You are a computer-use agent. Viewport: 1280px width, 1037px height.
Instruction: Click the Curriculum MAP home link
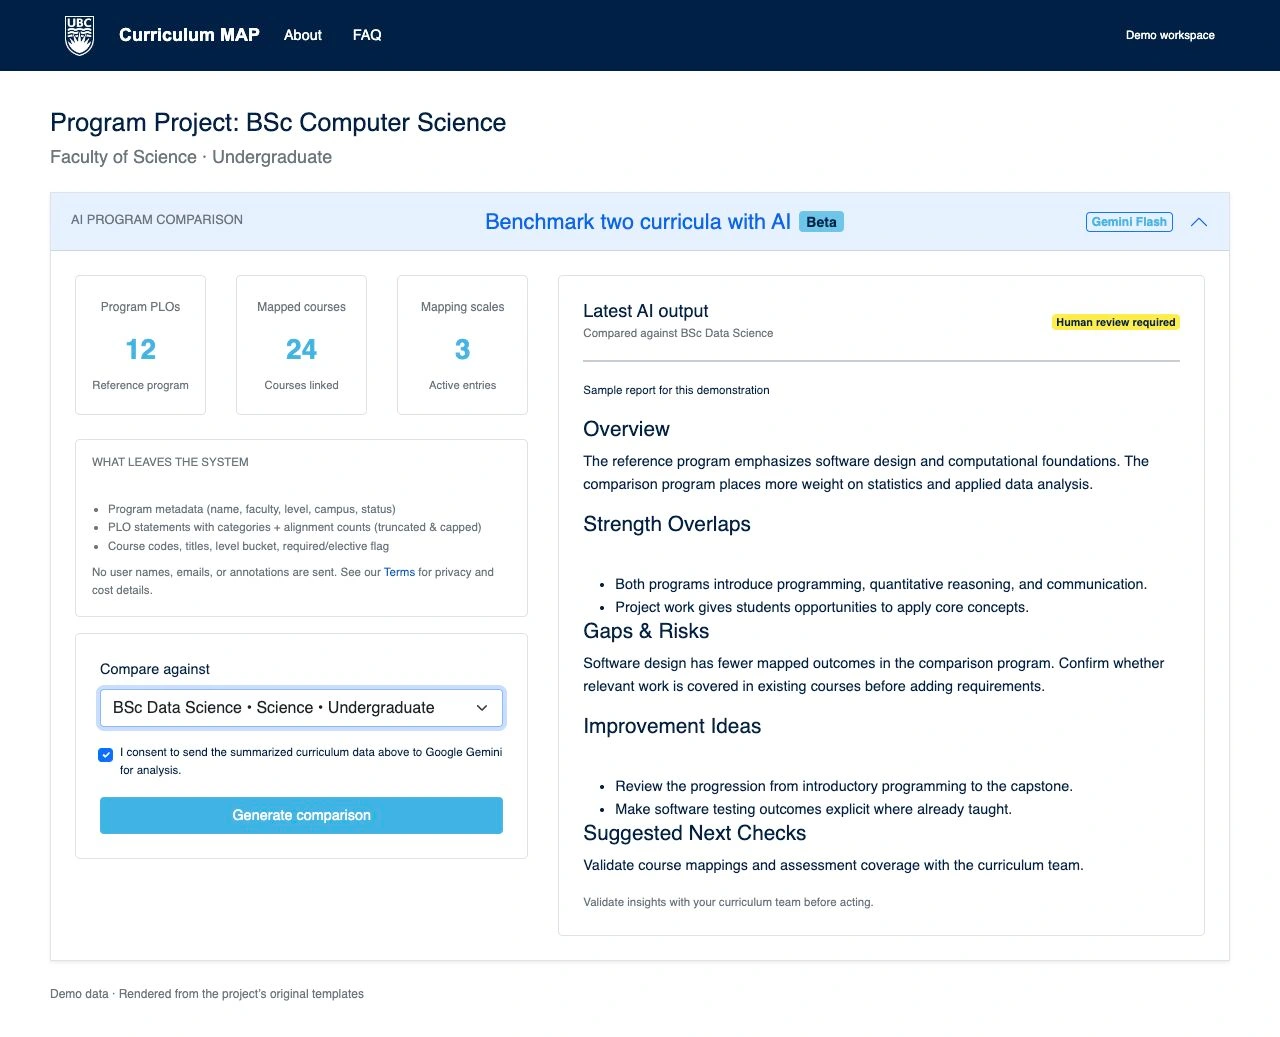(x=189, y=35)
